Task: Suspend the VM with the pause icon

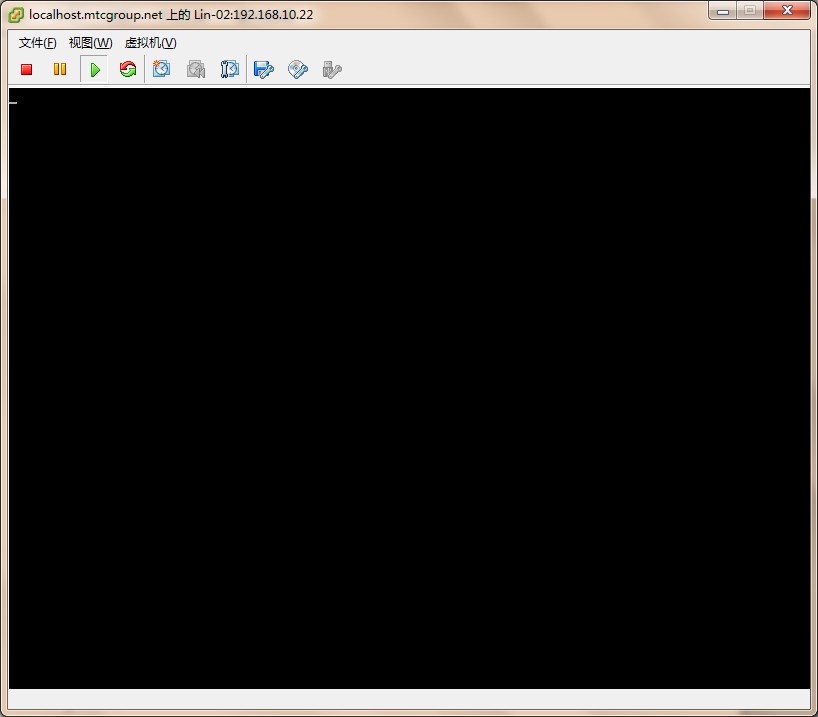Action: [60, 69]
